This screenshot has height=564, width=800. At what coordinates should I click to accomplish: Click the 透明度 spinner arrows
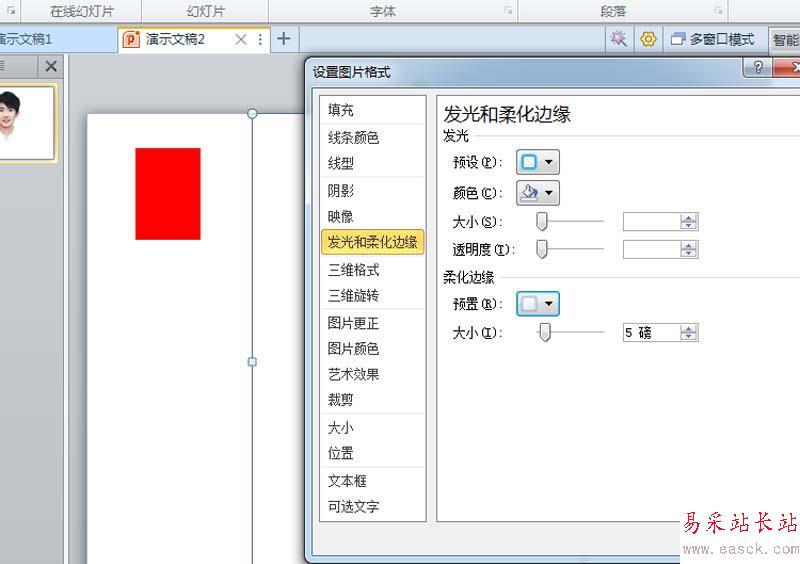click(689, 249)
